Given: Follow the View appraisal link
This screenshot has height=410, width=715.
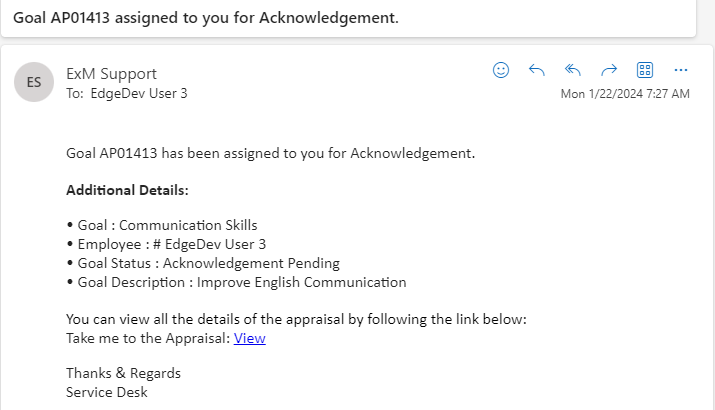Looking at the screenshot, I should tap(249, 338).
